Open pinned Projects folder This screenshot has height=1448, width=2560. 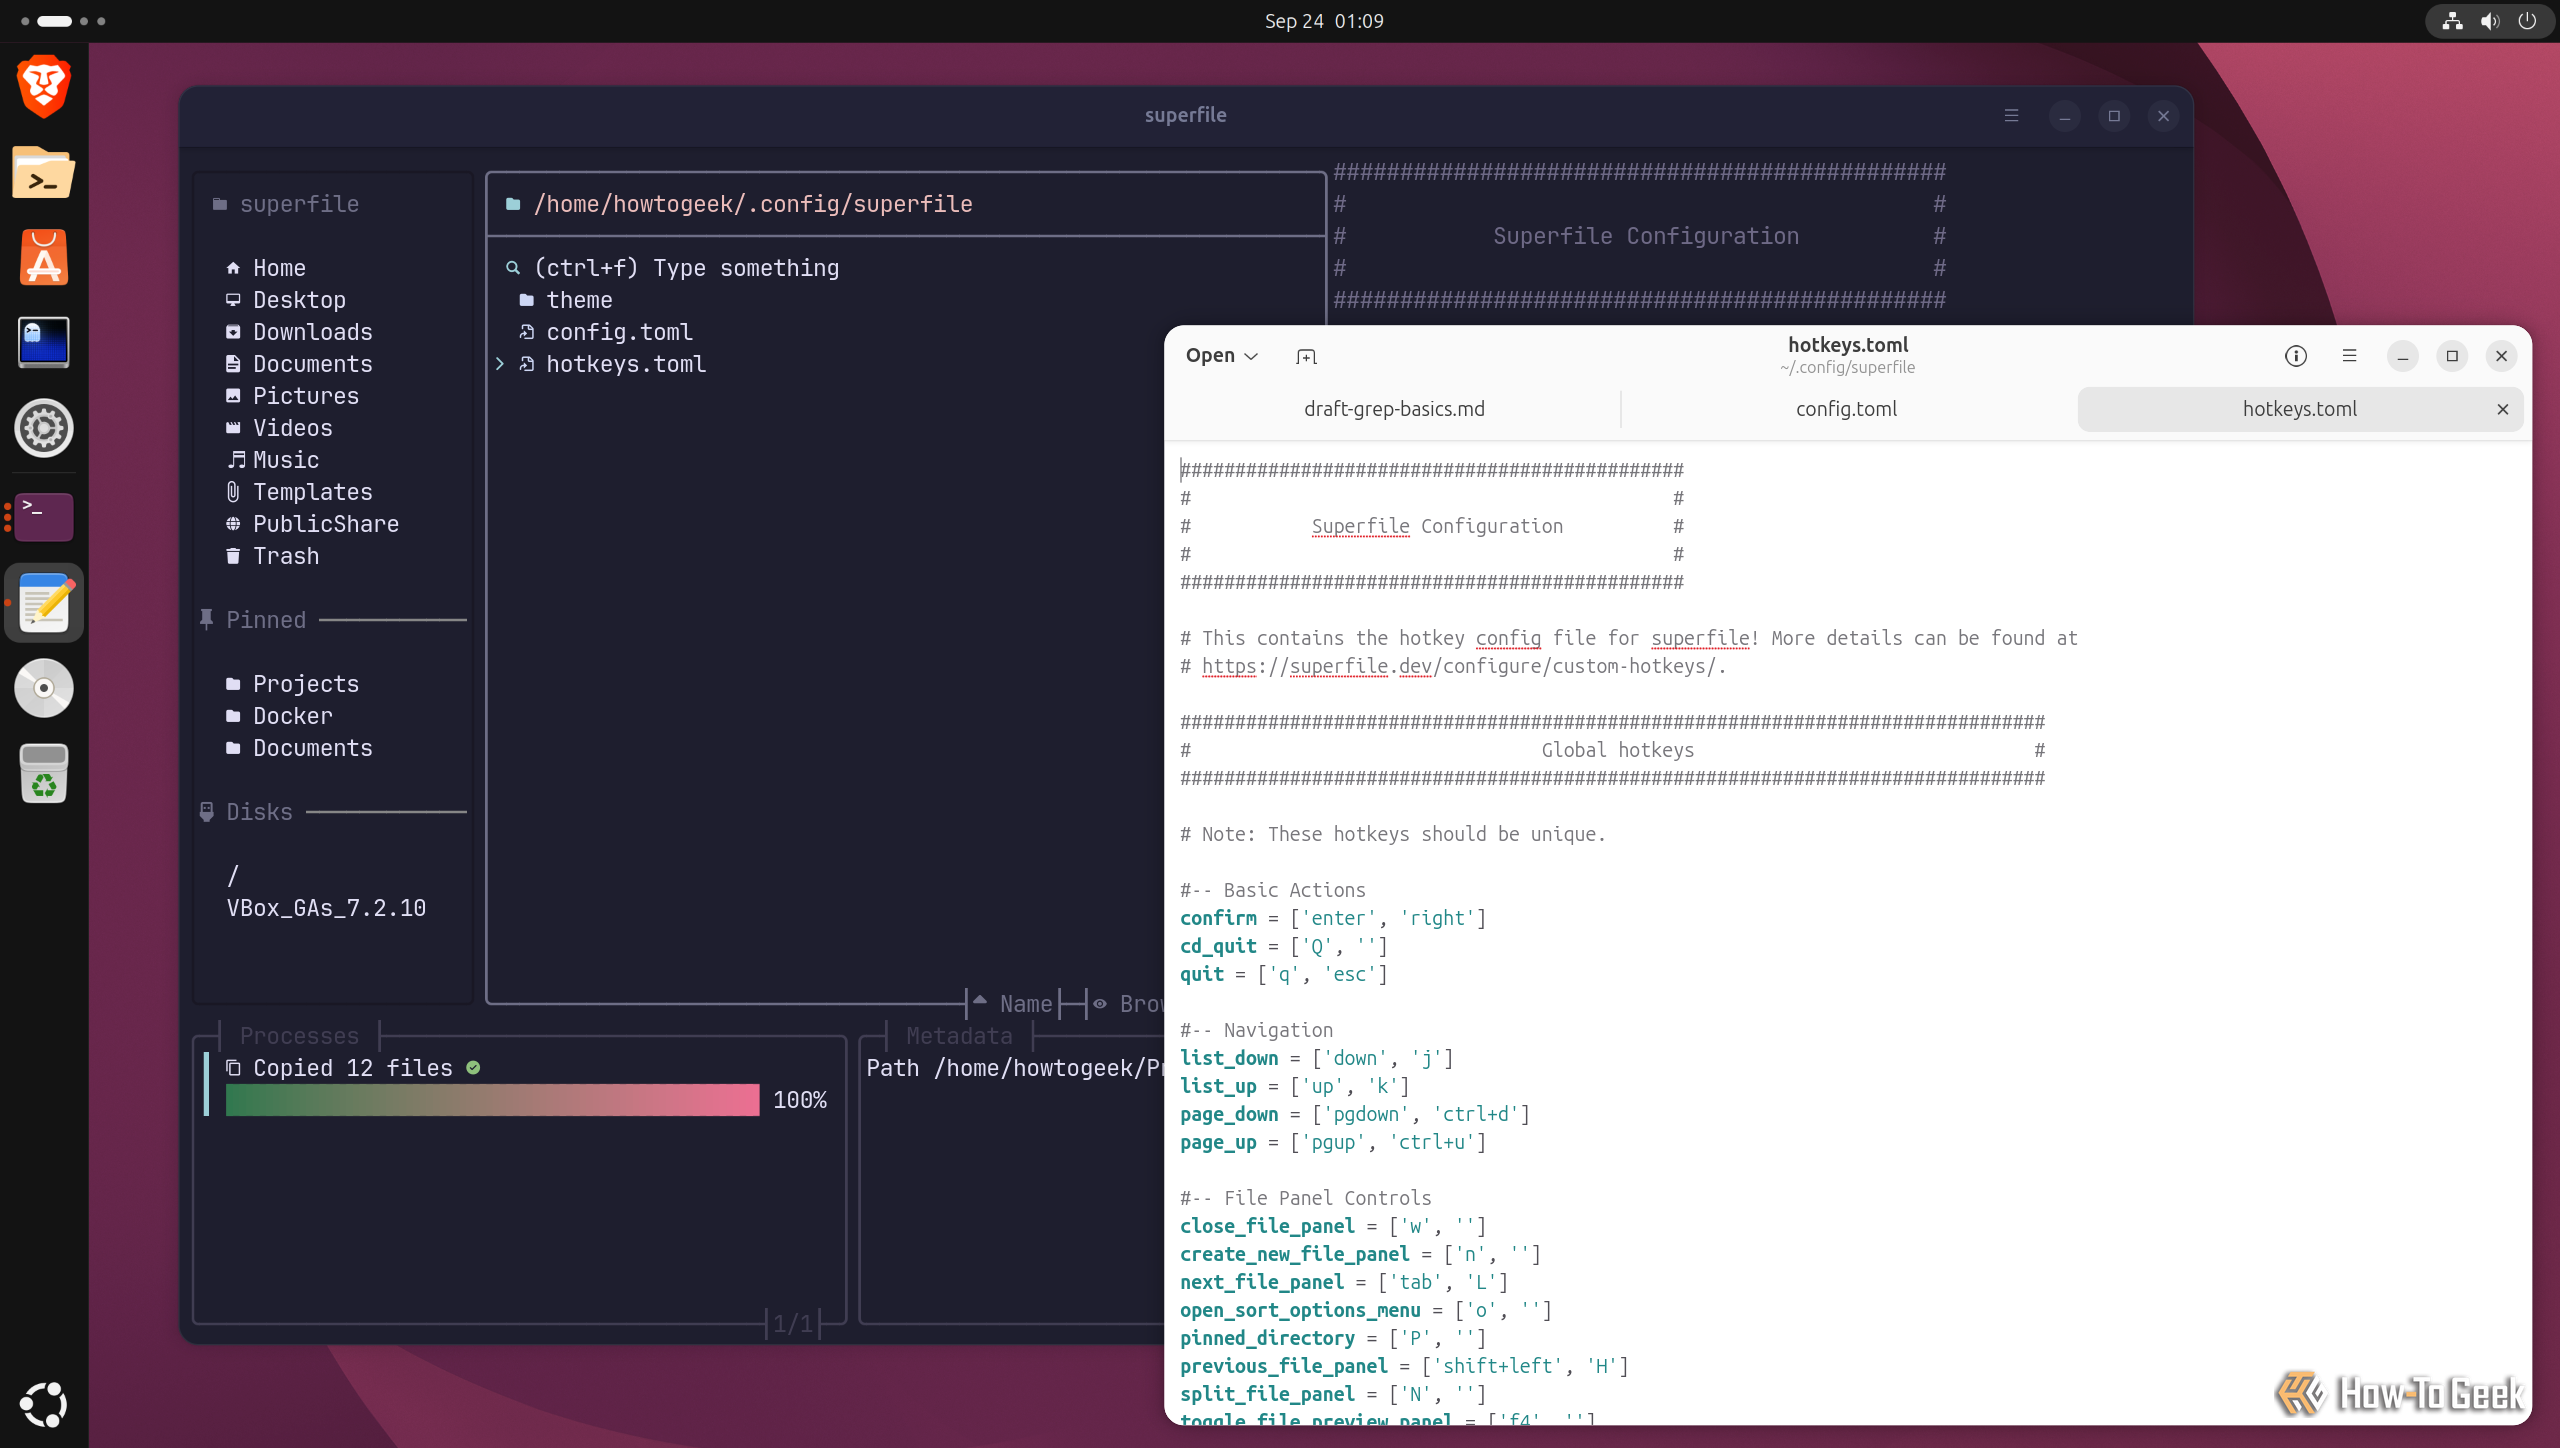click(292, 684)
